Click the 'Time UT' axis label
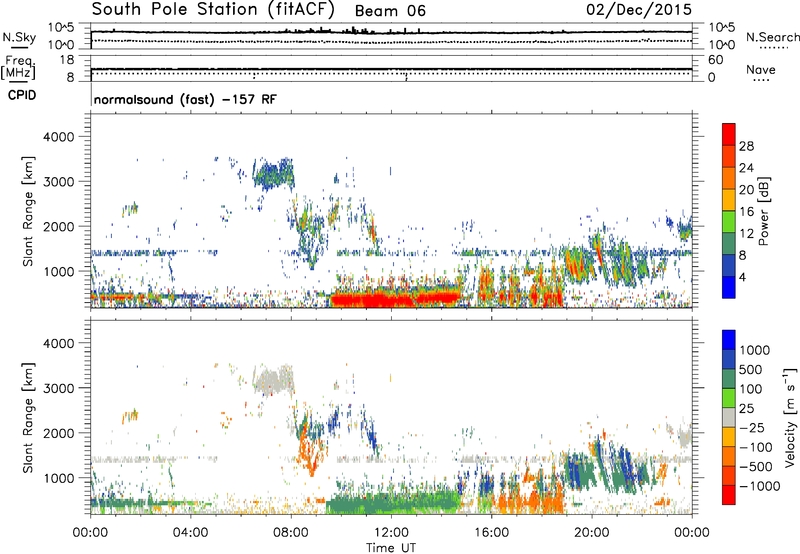The image size is (800, 554). click(391, 548)
